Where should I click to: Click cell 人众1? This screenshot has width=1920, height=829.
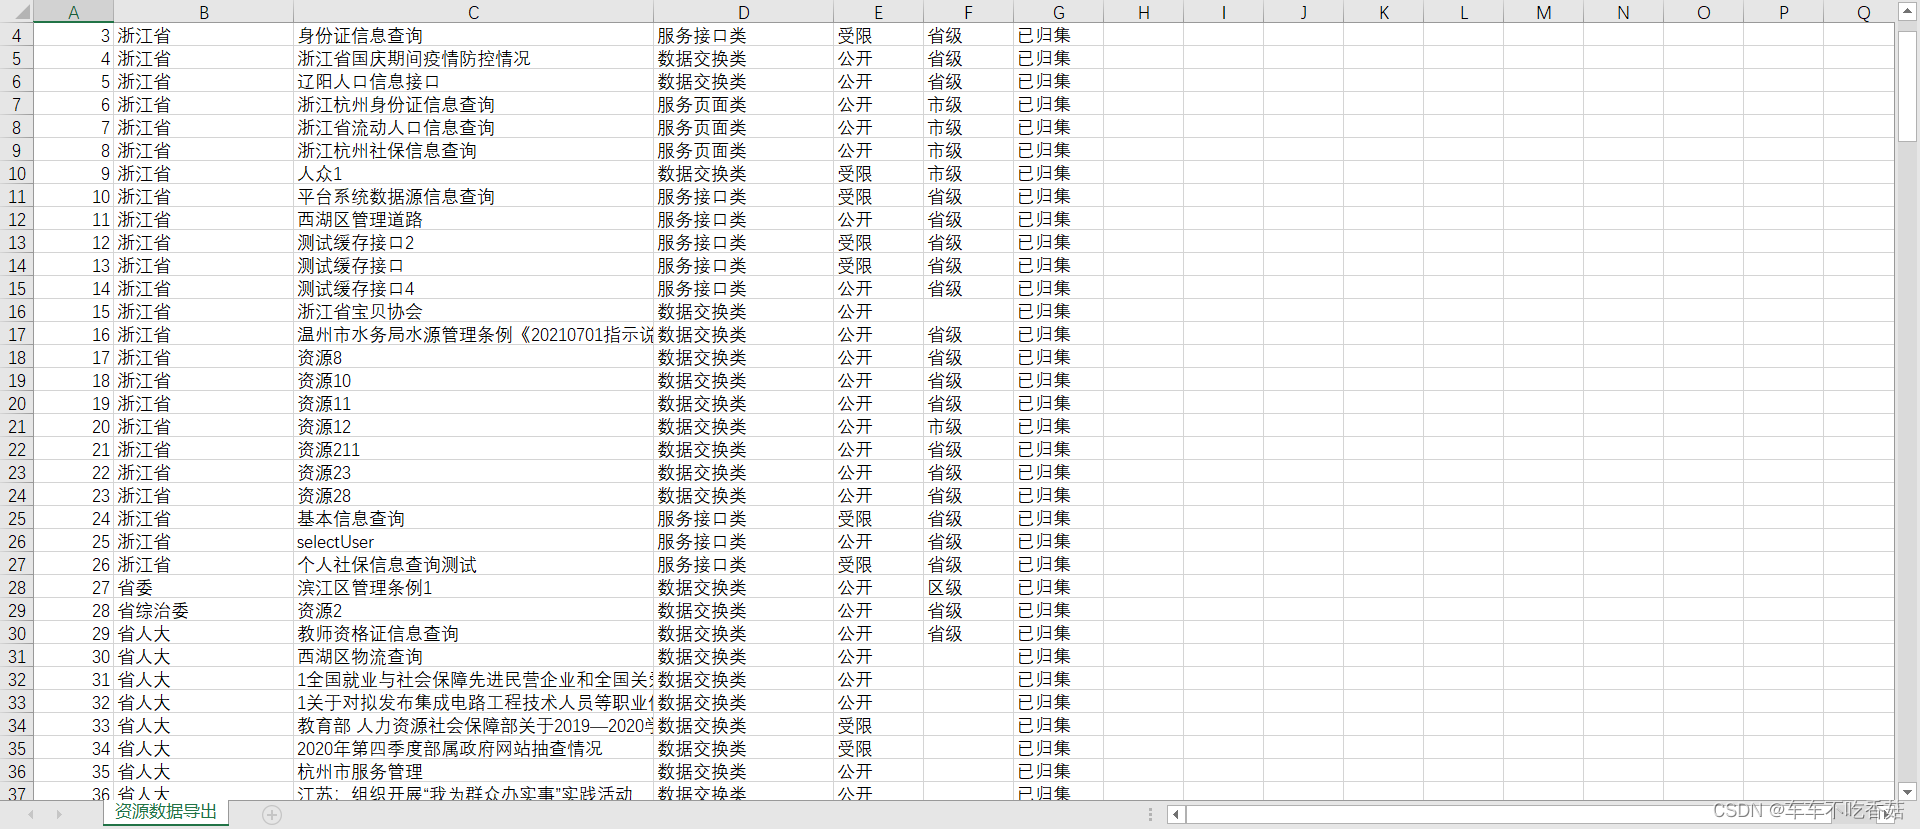click(x=474, y=173)
